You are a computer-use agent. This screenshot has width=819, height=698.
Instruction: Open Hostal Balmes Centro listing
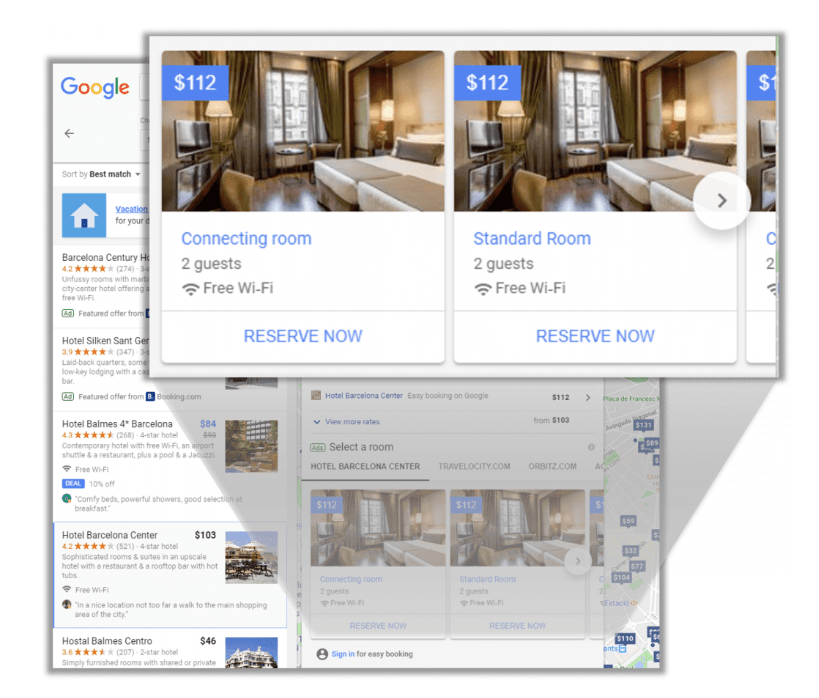107,641
